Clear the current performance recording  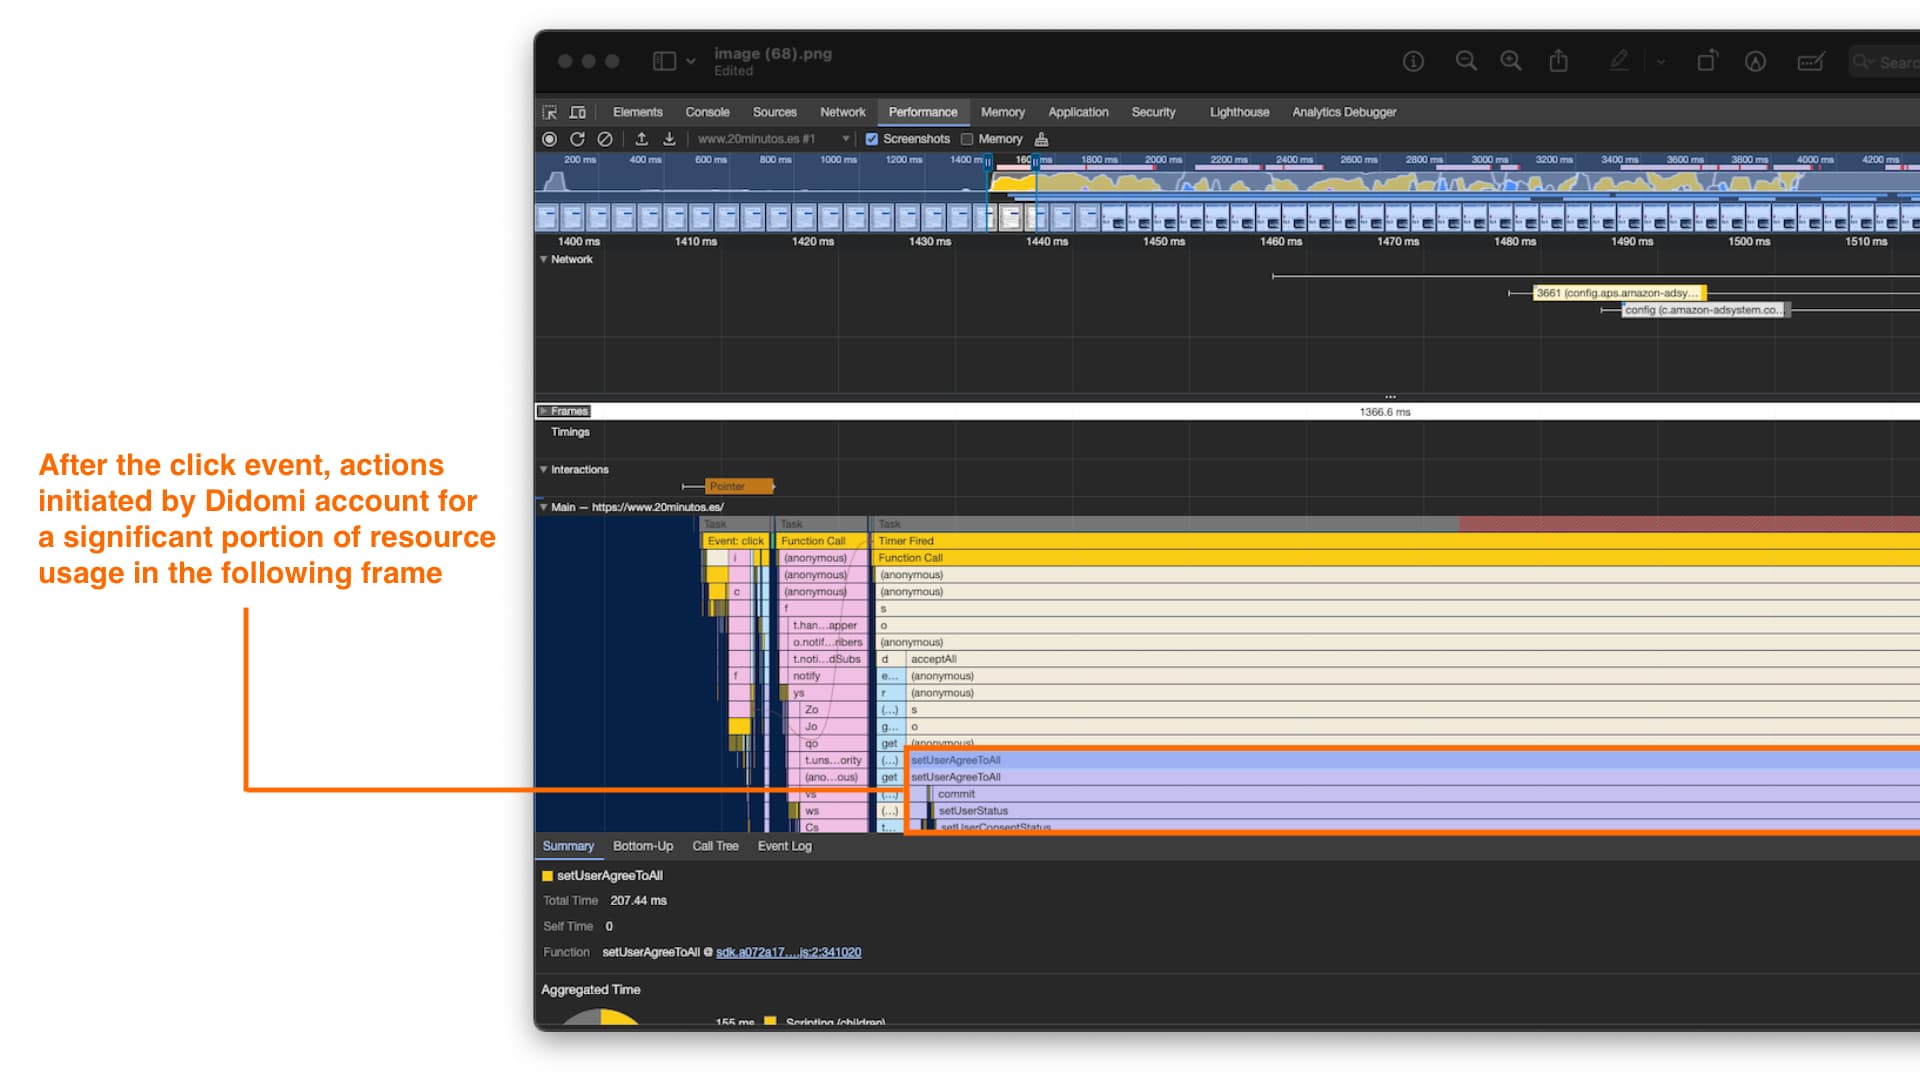coord(606,139)
